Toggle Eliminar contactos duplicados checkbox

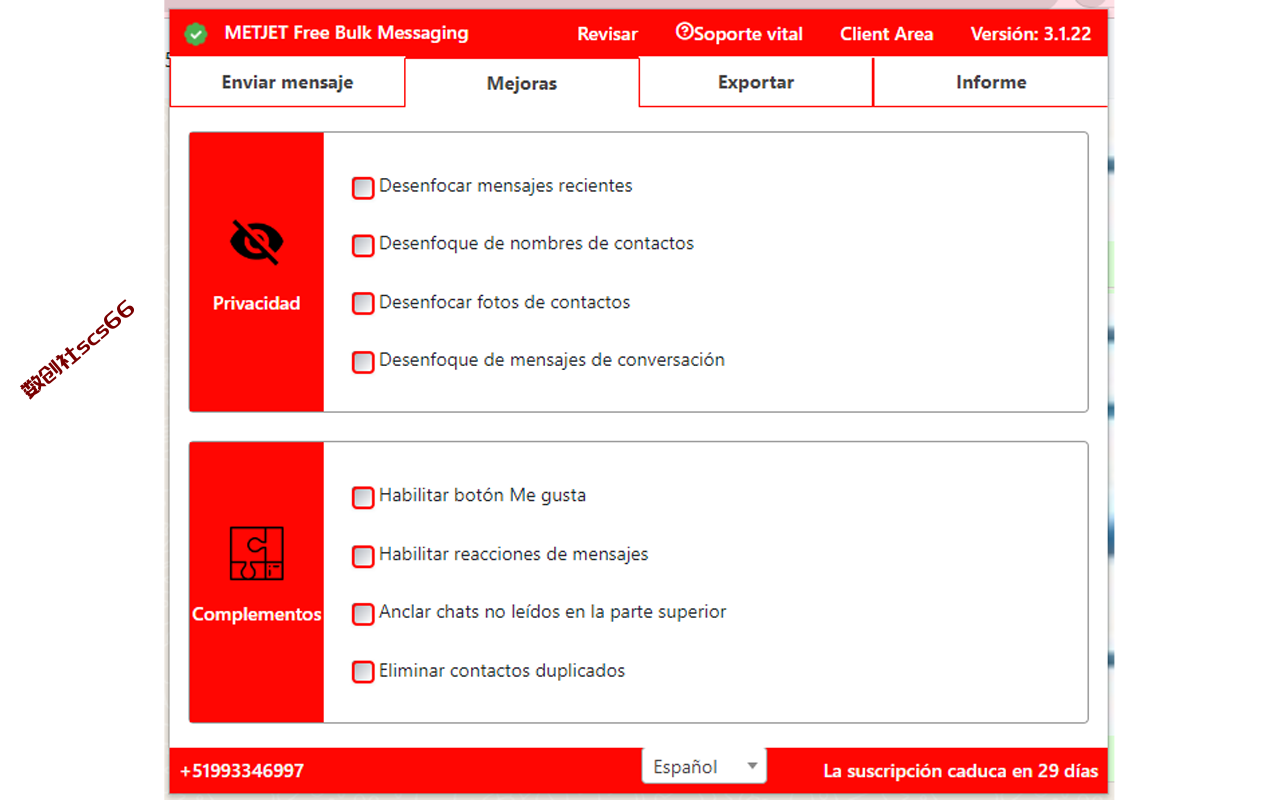363,672
